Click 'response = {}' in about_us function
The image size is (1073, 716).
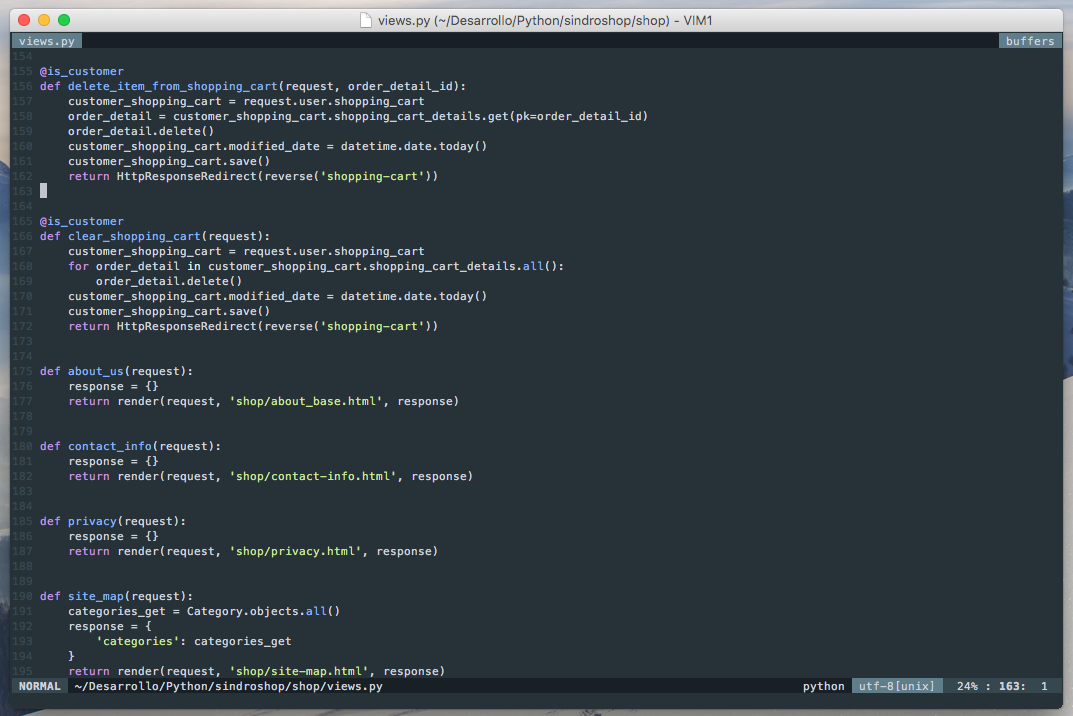(113, 386)
